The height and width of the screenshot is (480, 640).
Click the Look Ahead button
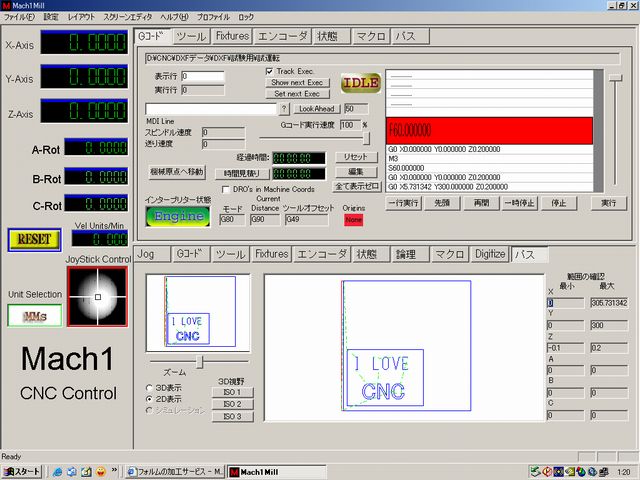[317, 109]
